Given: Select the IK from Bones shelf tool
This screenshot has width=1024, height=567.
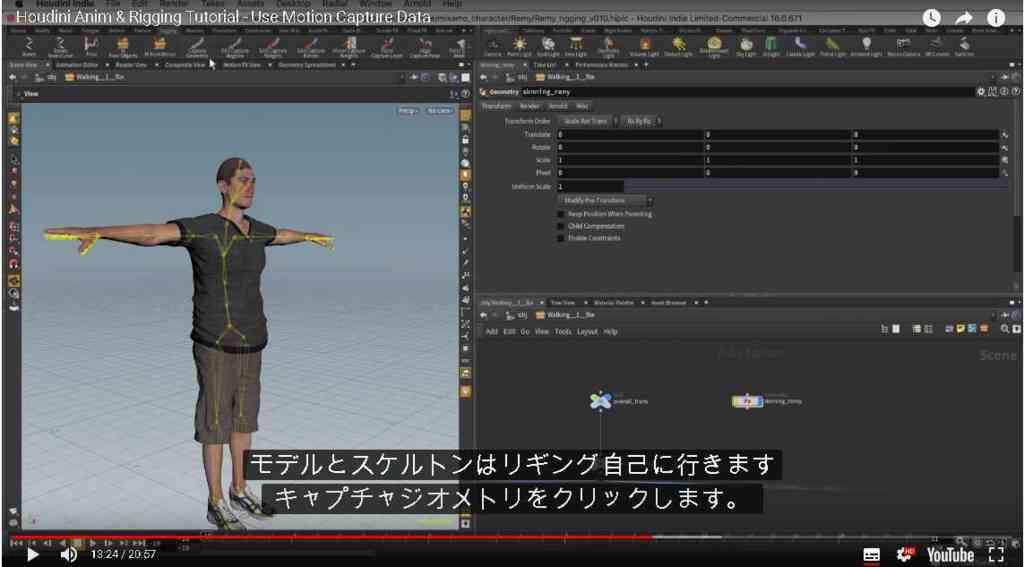Looking at the screenshot, I should (x=159, y=47).
